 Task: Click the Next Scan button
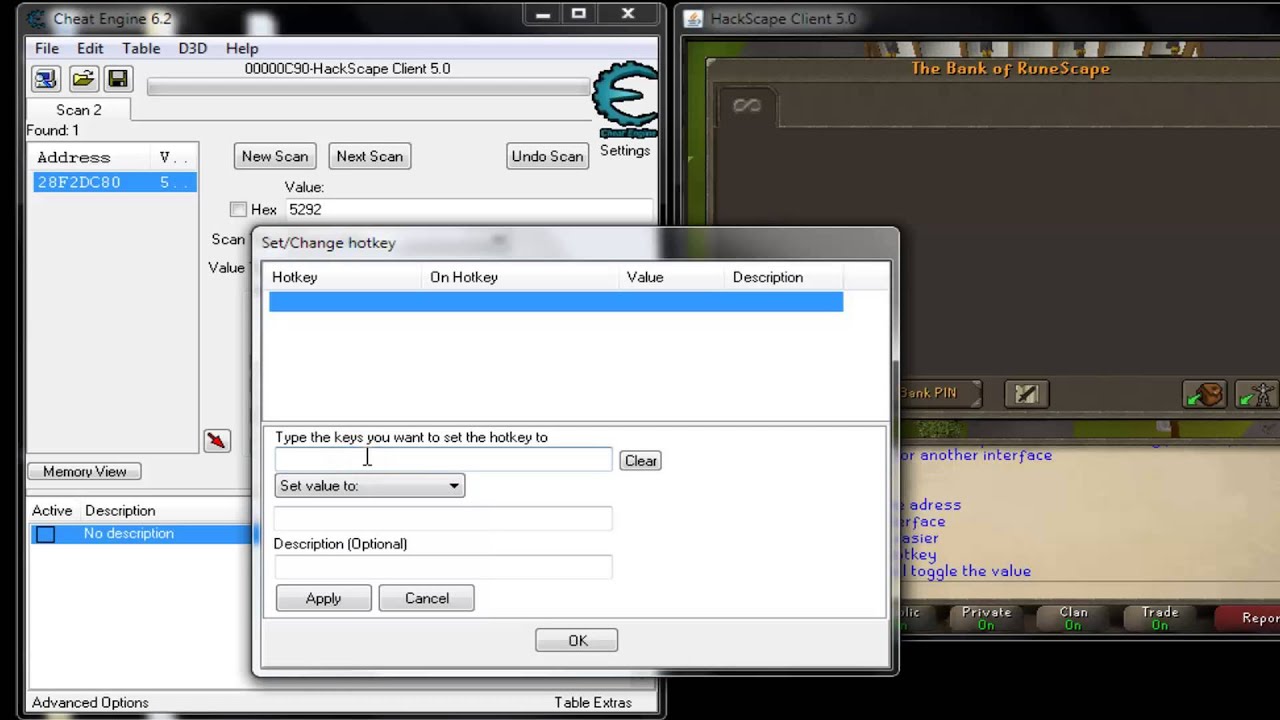point(370,156)
